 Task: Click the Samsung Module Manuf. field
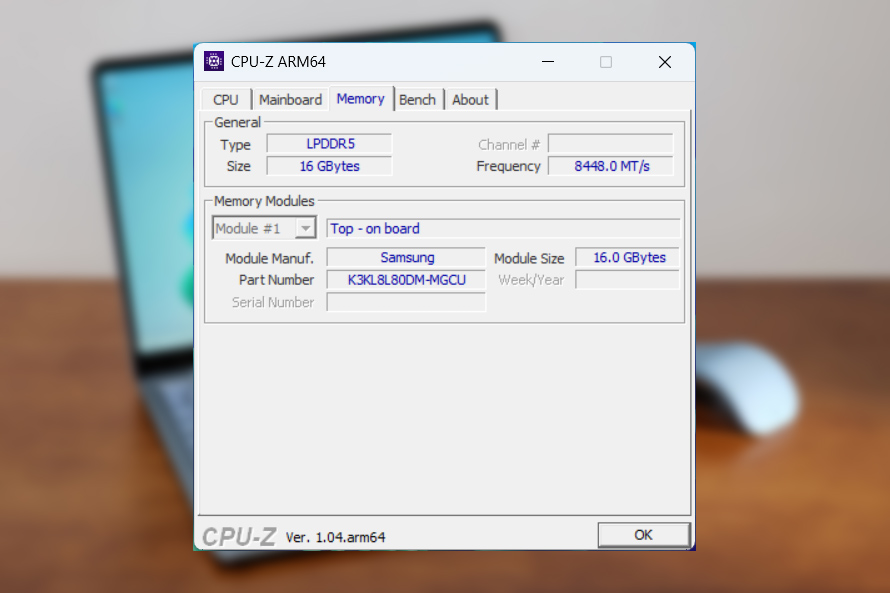point(406,258)
